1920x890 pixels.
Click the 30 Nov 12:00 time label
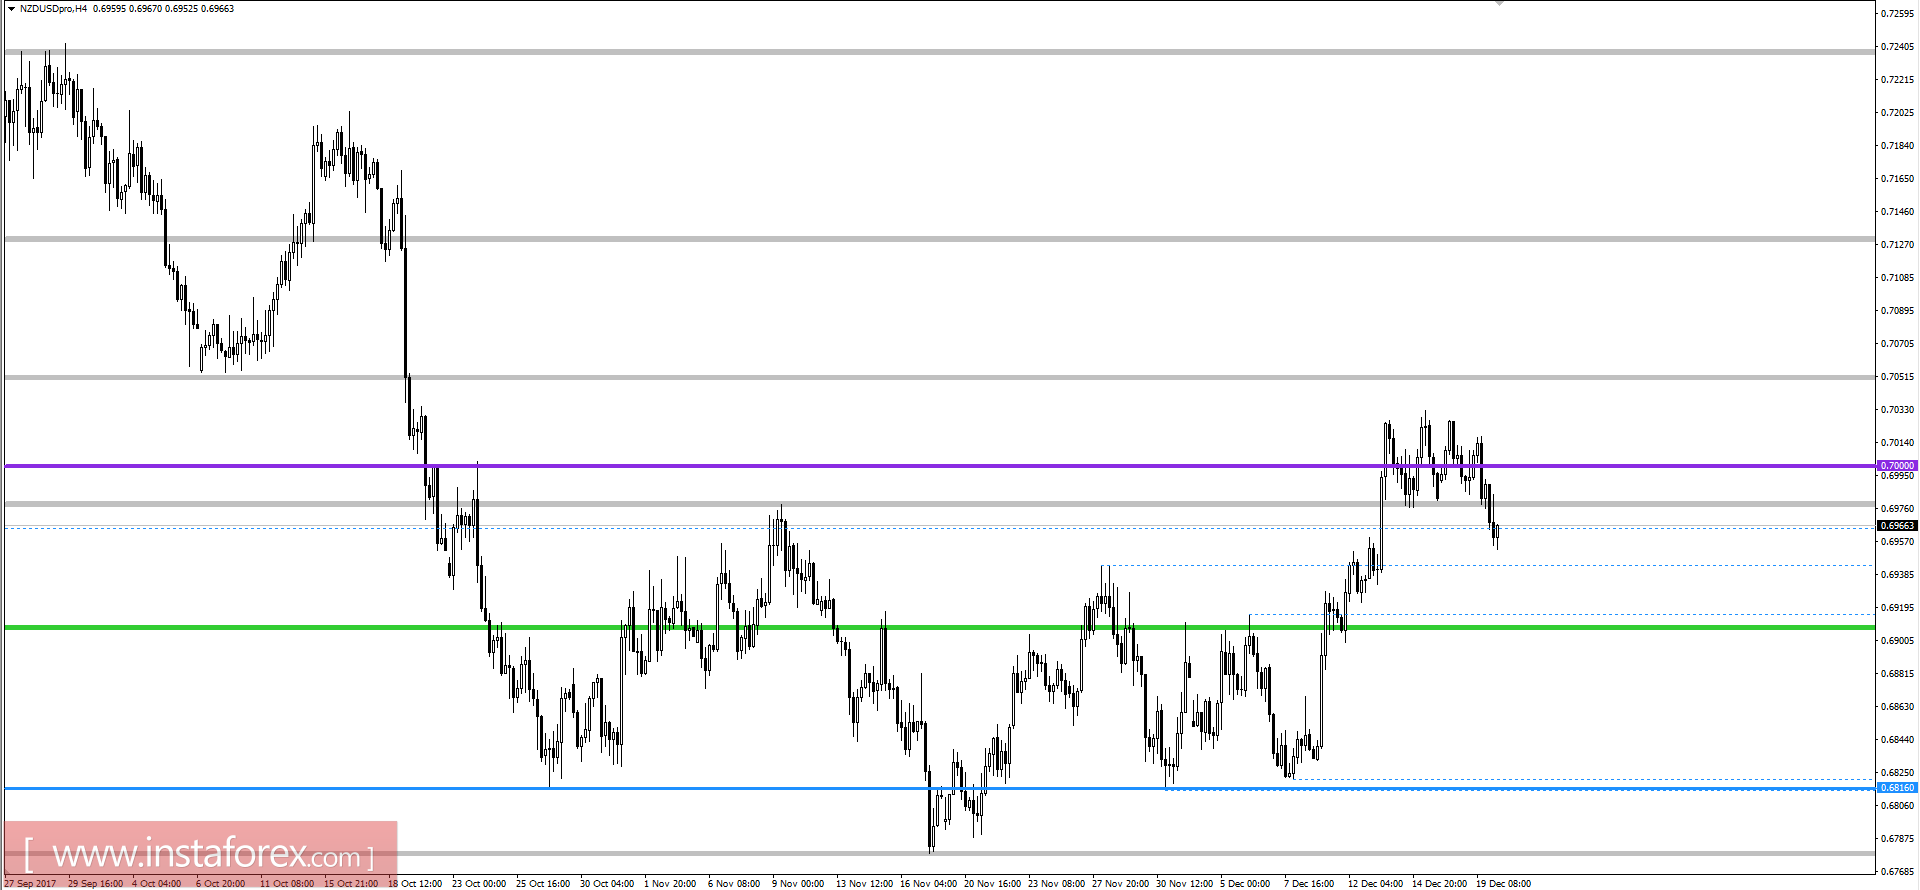pos(1185,883)
